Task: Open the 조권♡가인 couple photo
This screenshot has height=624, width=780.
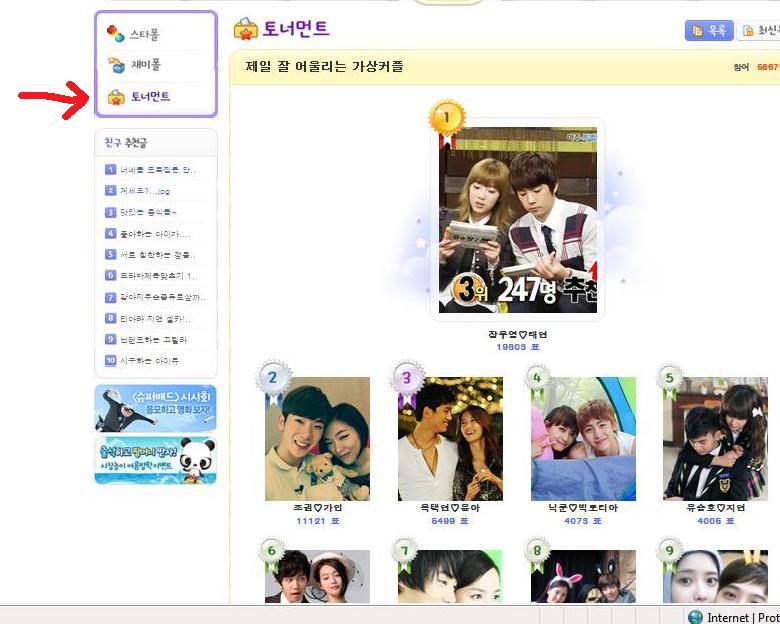Action: (317, 439)
